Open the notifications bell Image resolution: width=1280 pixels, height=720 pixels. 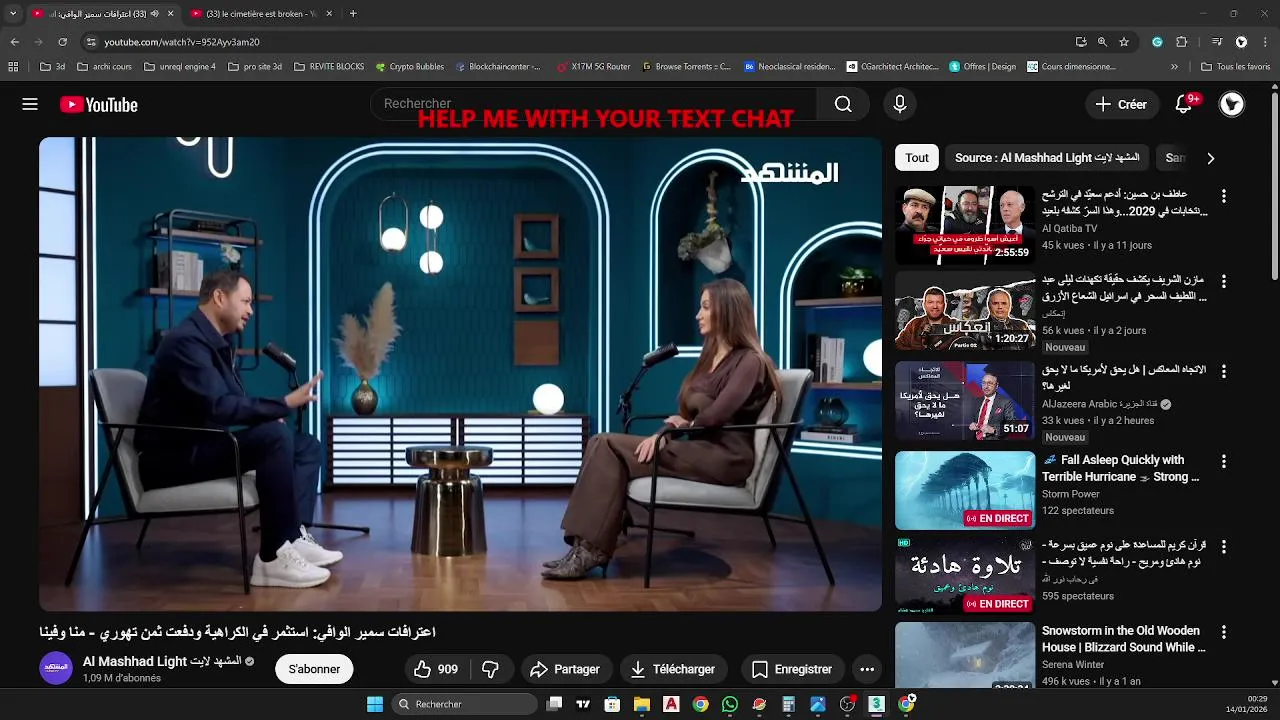(x=1184, y=104)
